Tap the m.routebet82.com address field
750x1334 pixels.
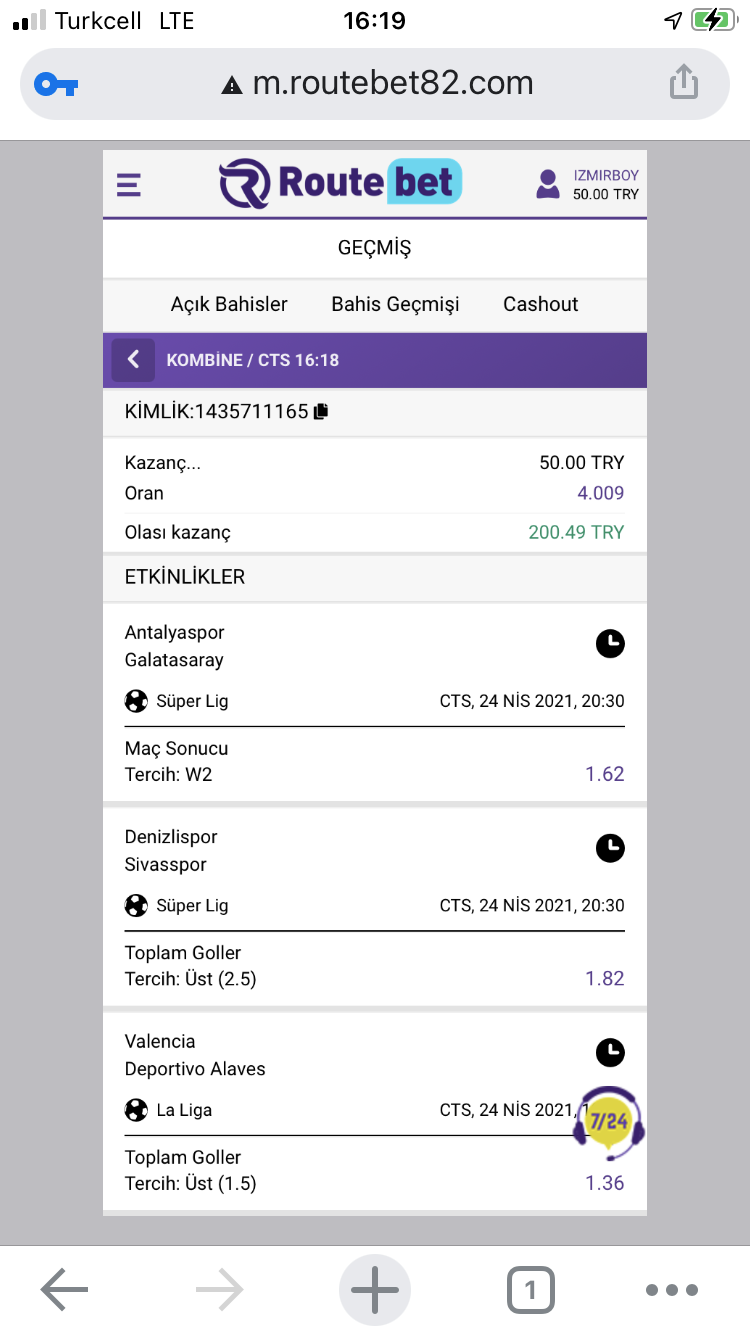pos(375,84)
